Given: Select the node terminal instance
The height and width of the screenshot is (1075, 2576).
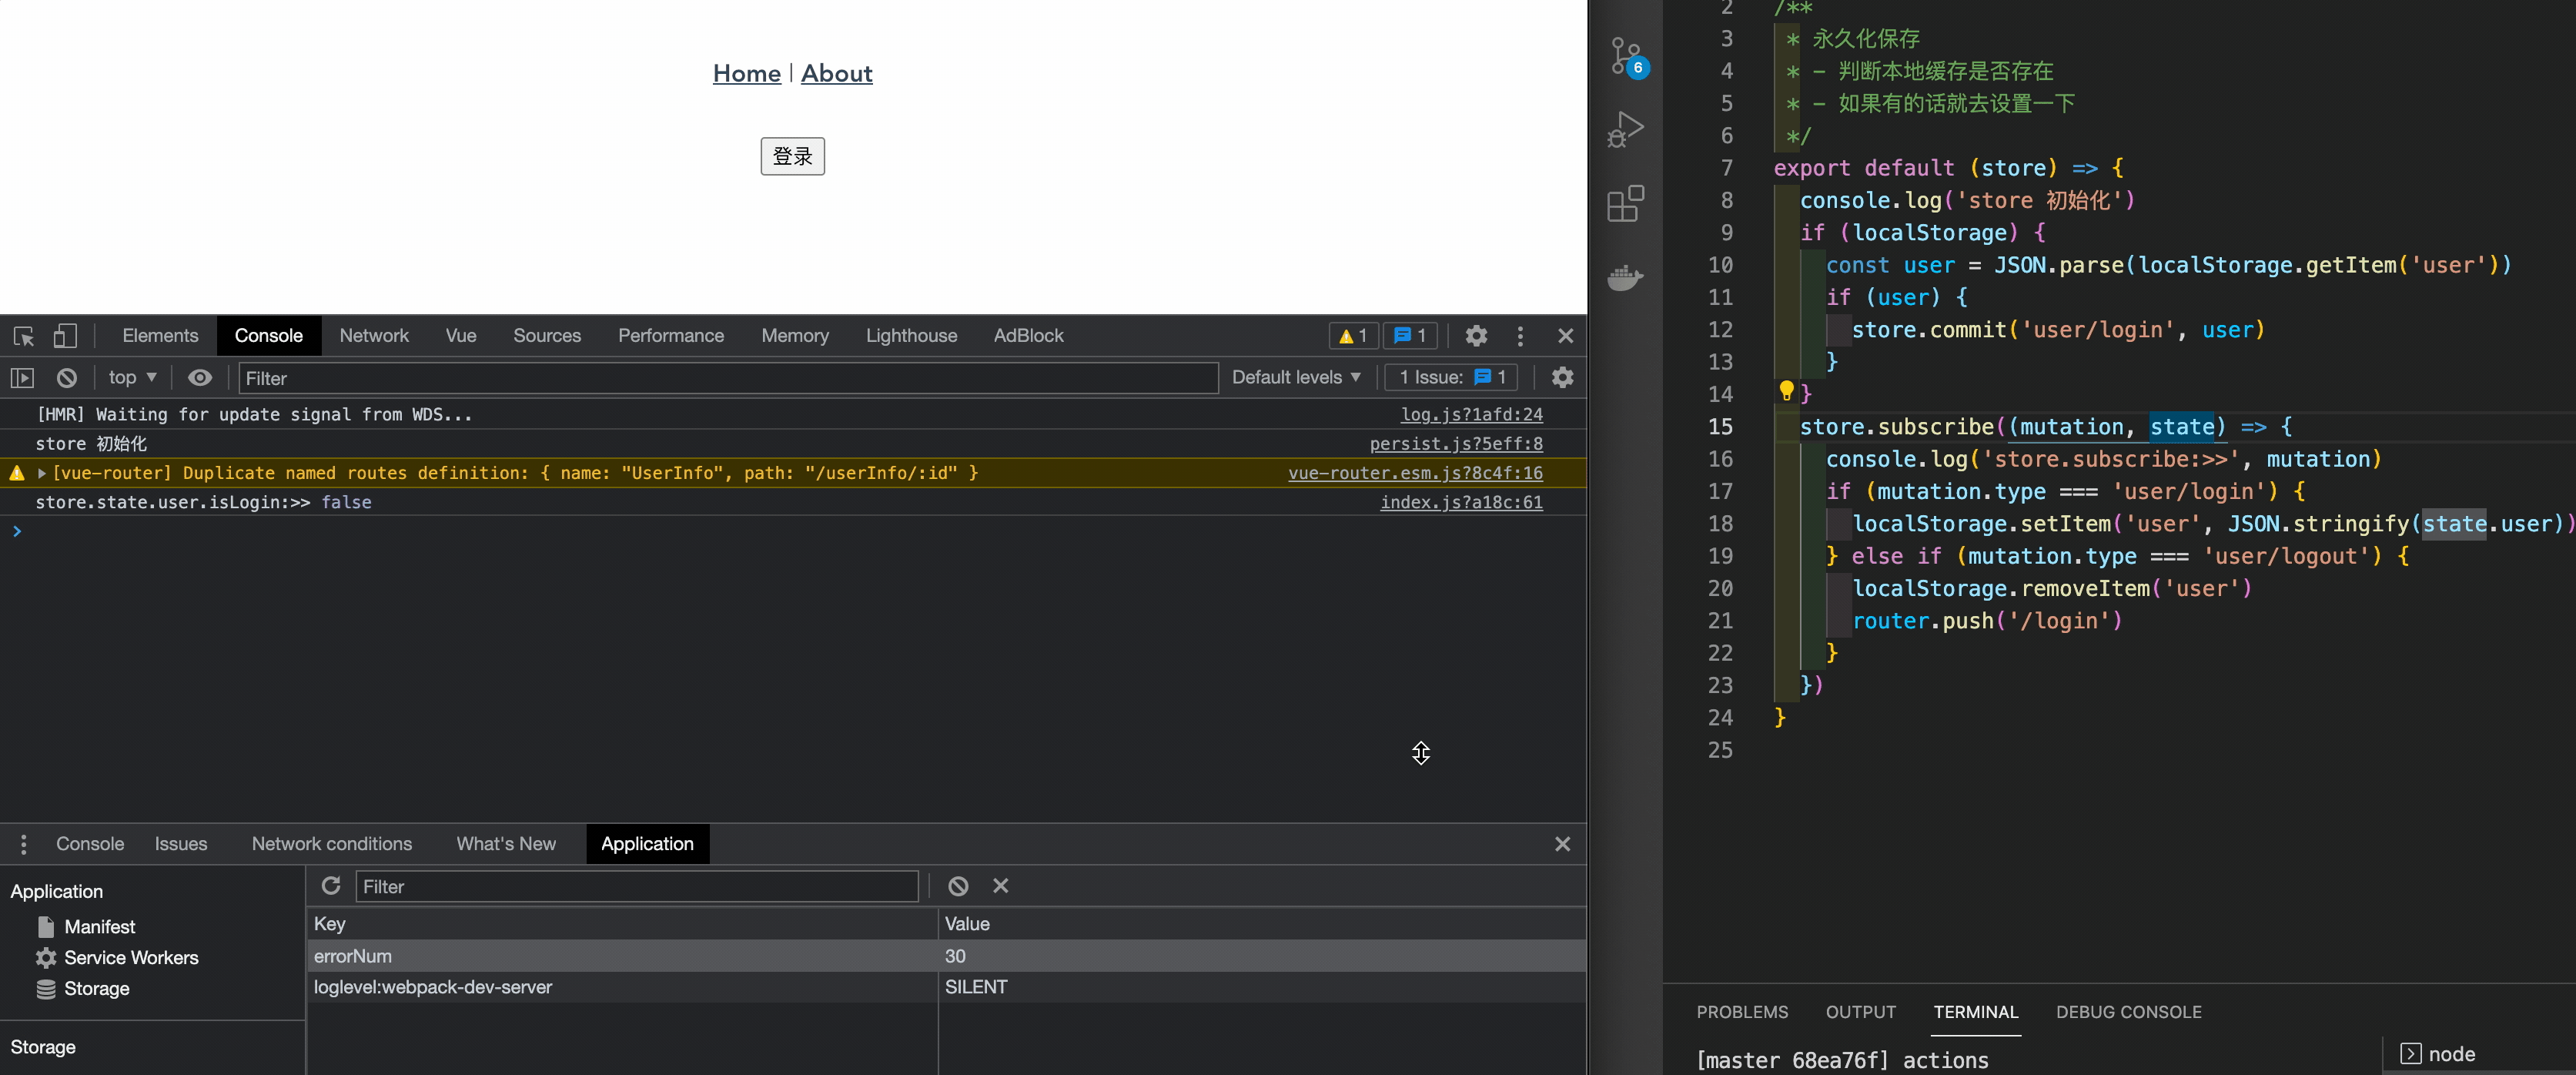Looking at the screenshot, I should [x=2438, y=1054].
